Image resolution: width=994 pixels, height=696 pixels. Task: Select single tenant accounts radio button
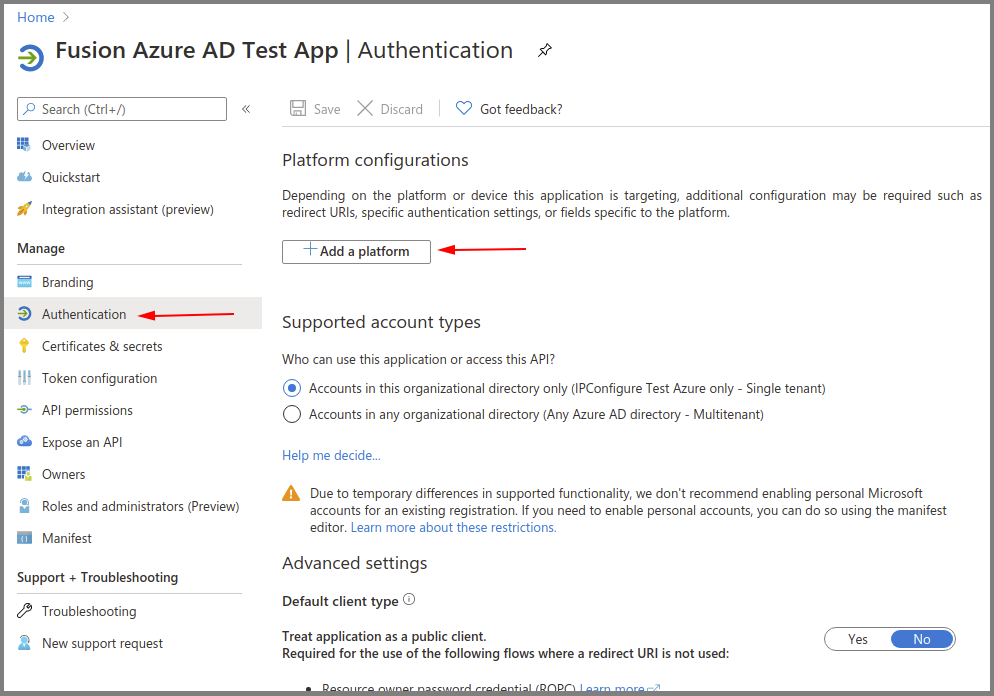click(292, 388)
